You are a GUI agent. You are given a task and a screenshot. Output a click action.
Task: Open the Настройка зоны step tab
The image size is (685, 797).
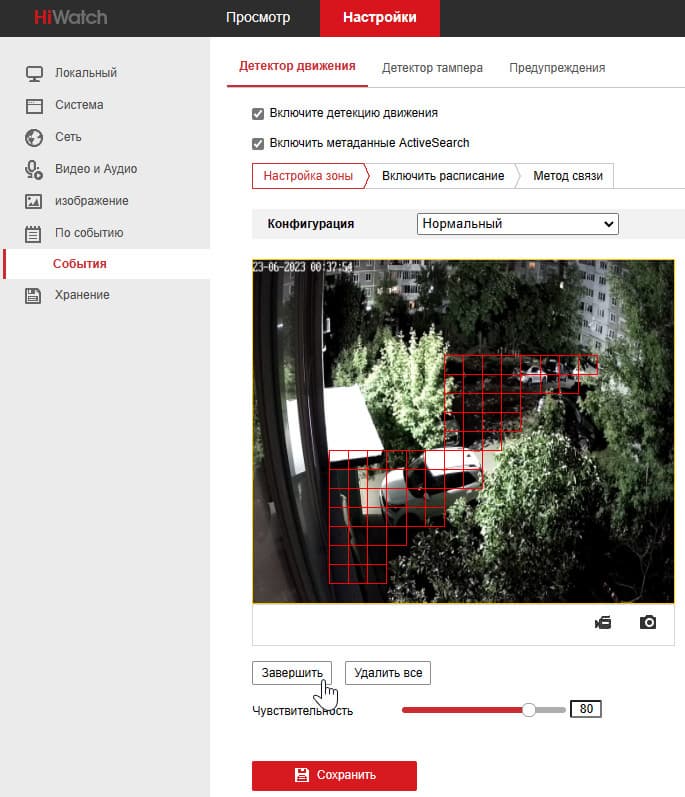pos(308,176)
